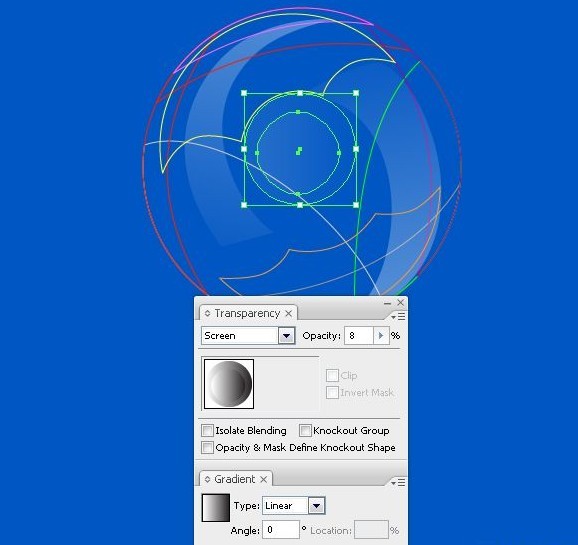Enable the Knockout Group checkbox
Image resolution: width=578 pixels, height=545 pixels.
(305, 430)
